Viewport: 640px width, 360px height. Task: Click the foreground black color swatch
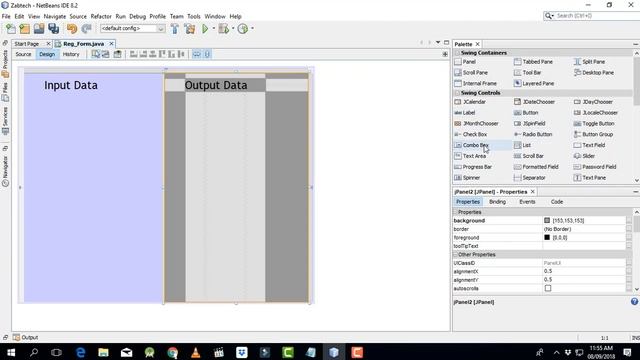coord(547,237)
